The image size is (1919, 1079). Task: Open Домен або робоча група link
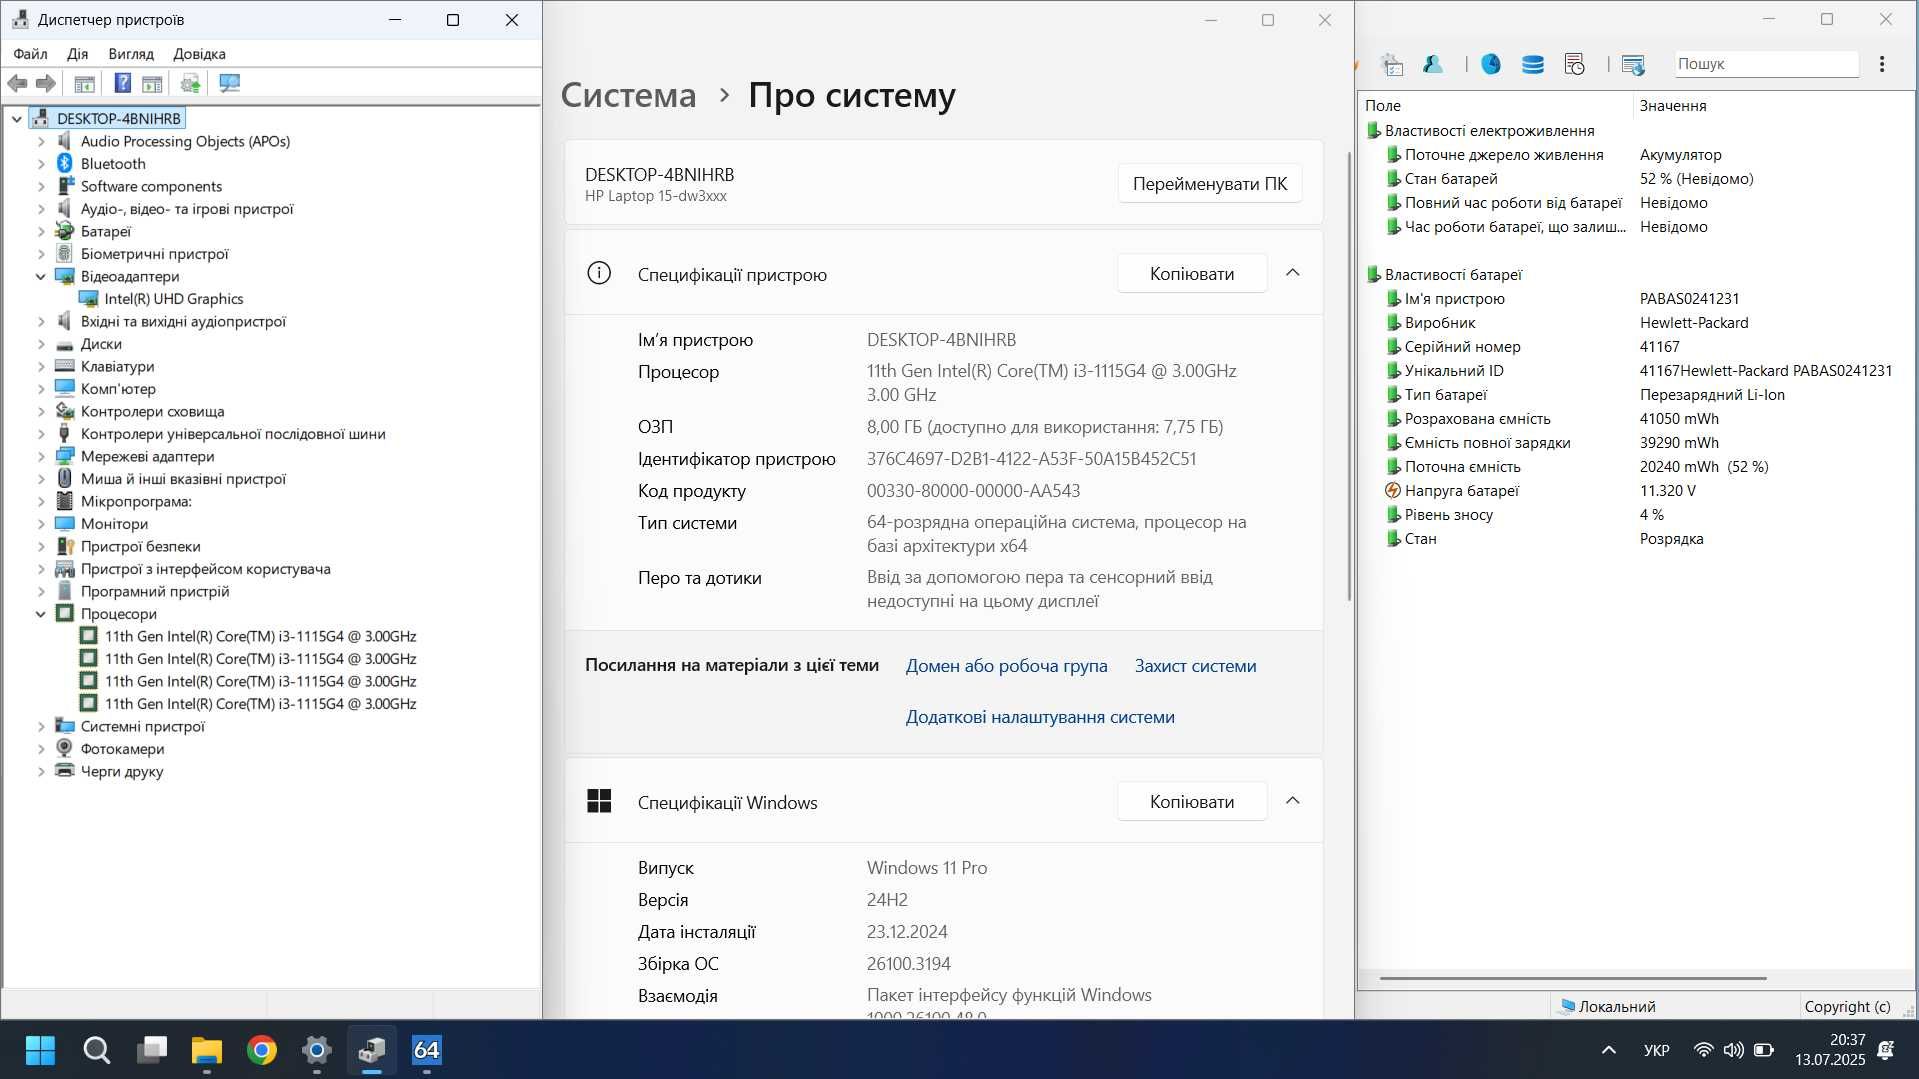[x=1006, y=666]
